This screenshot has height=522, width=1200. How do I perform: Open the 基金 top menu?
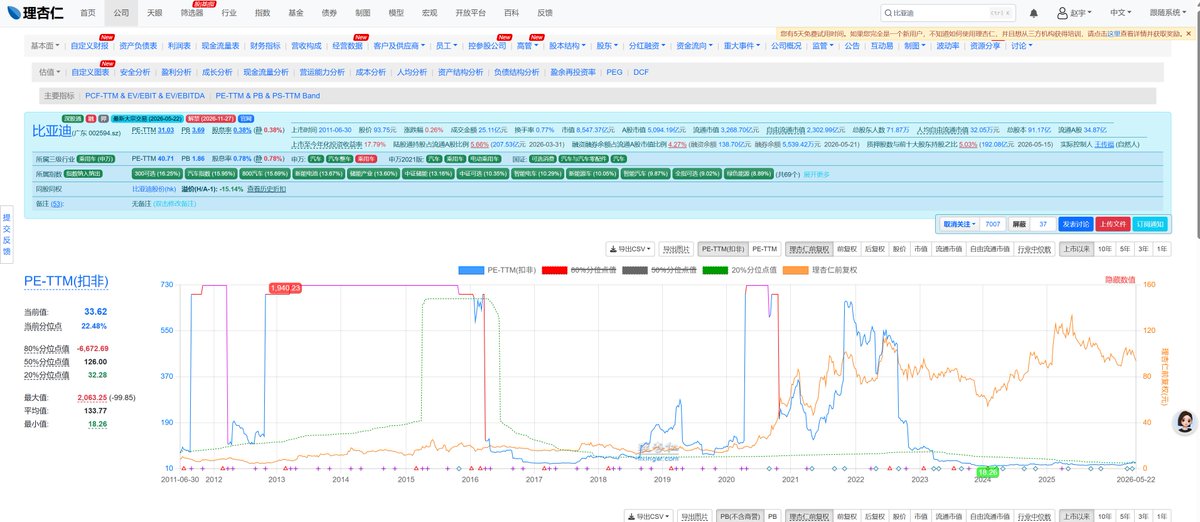pyautogui.click(x=296, y=13)
